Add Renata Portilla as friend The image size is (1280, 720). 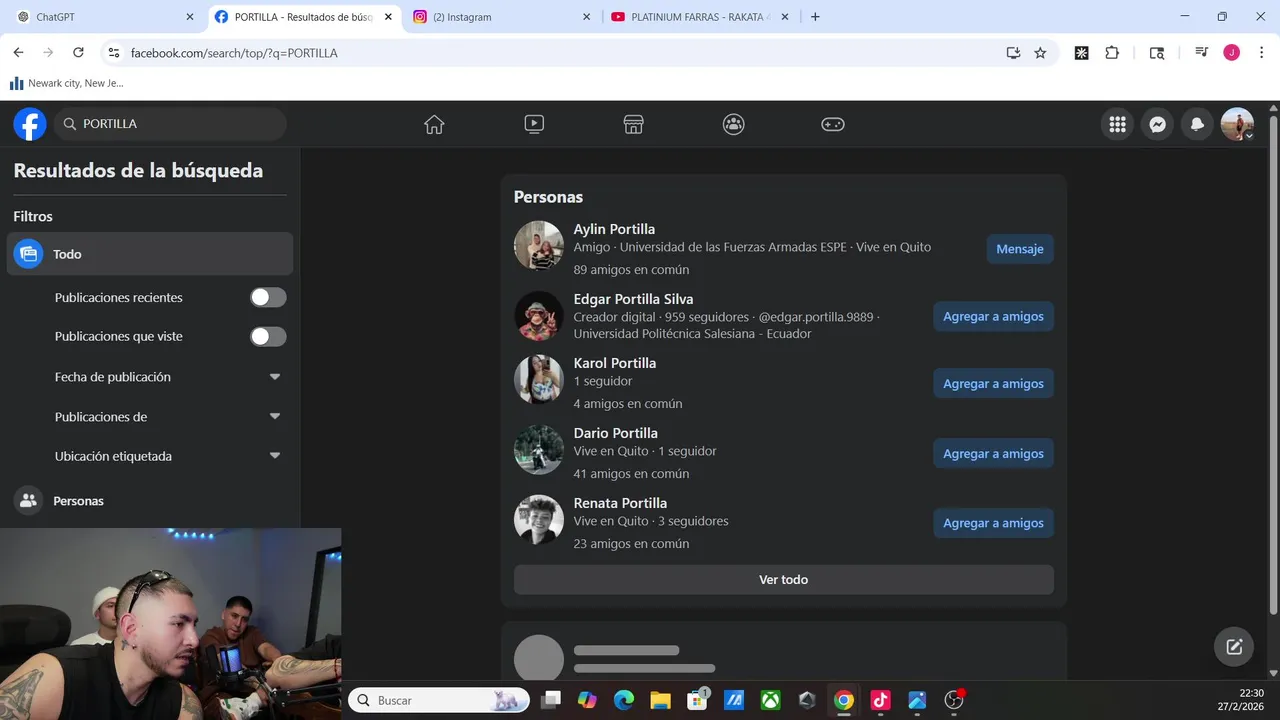click(x=993, y=523)
